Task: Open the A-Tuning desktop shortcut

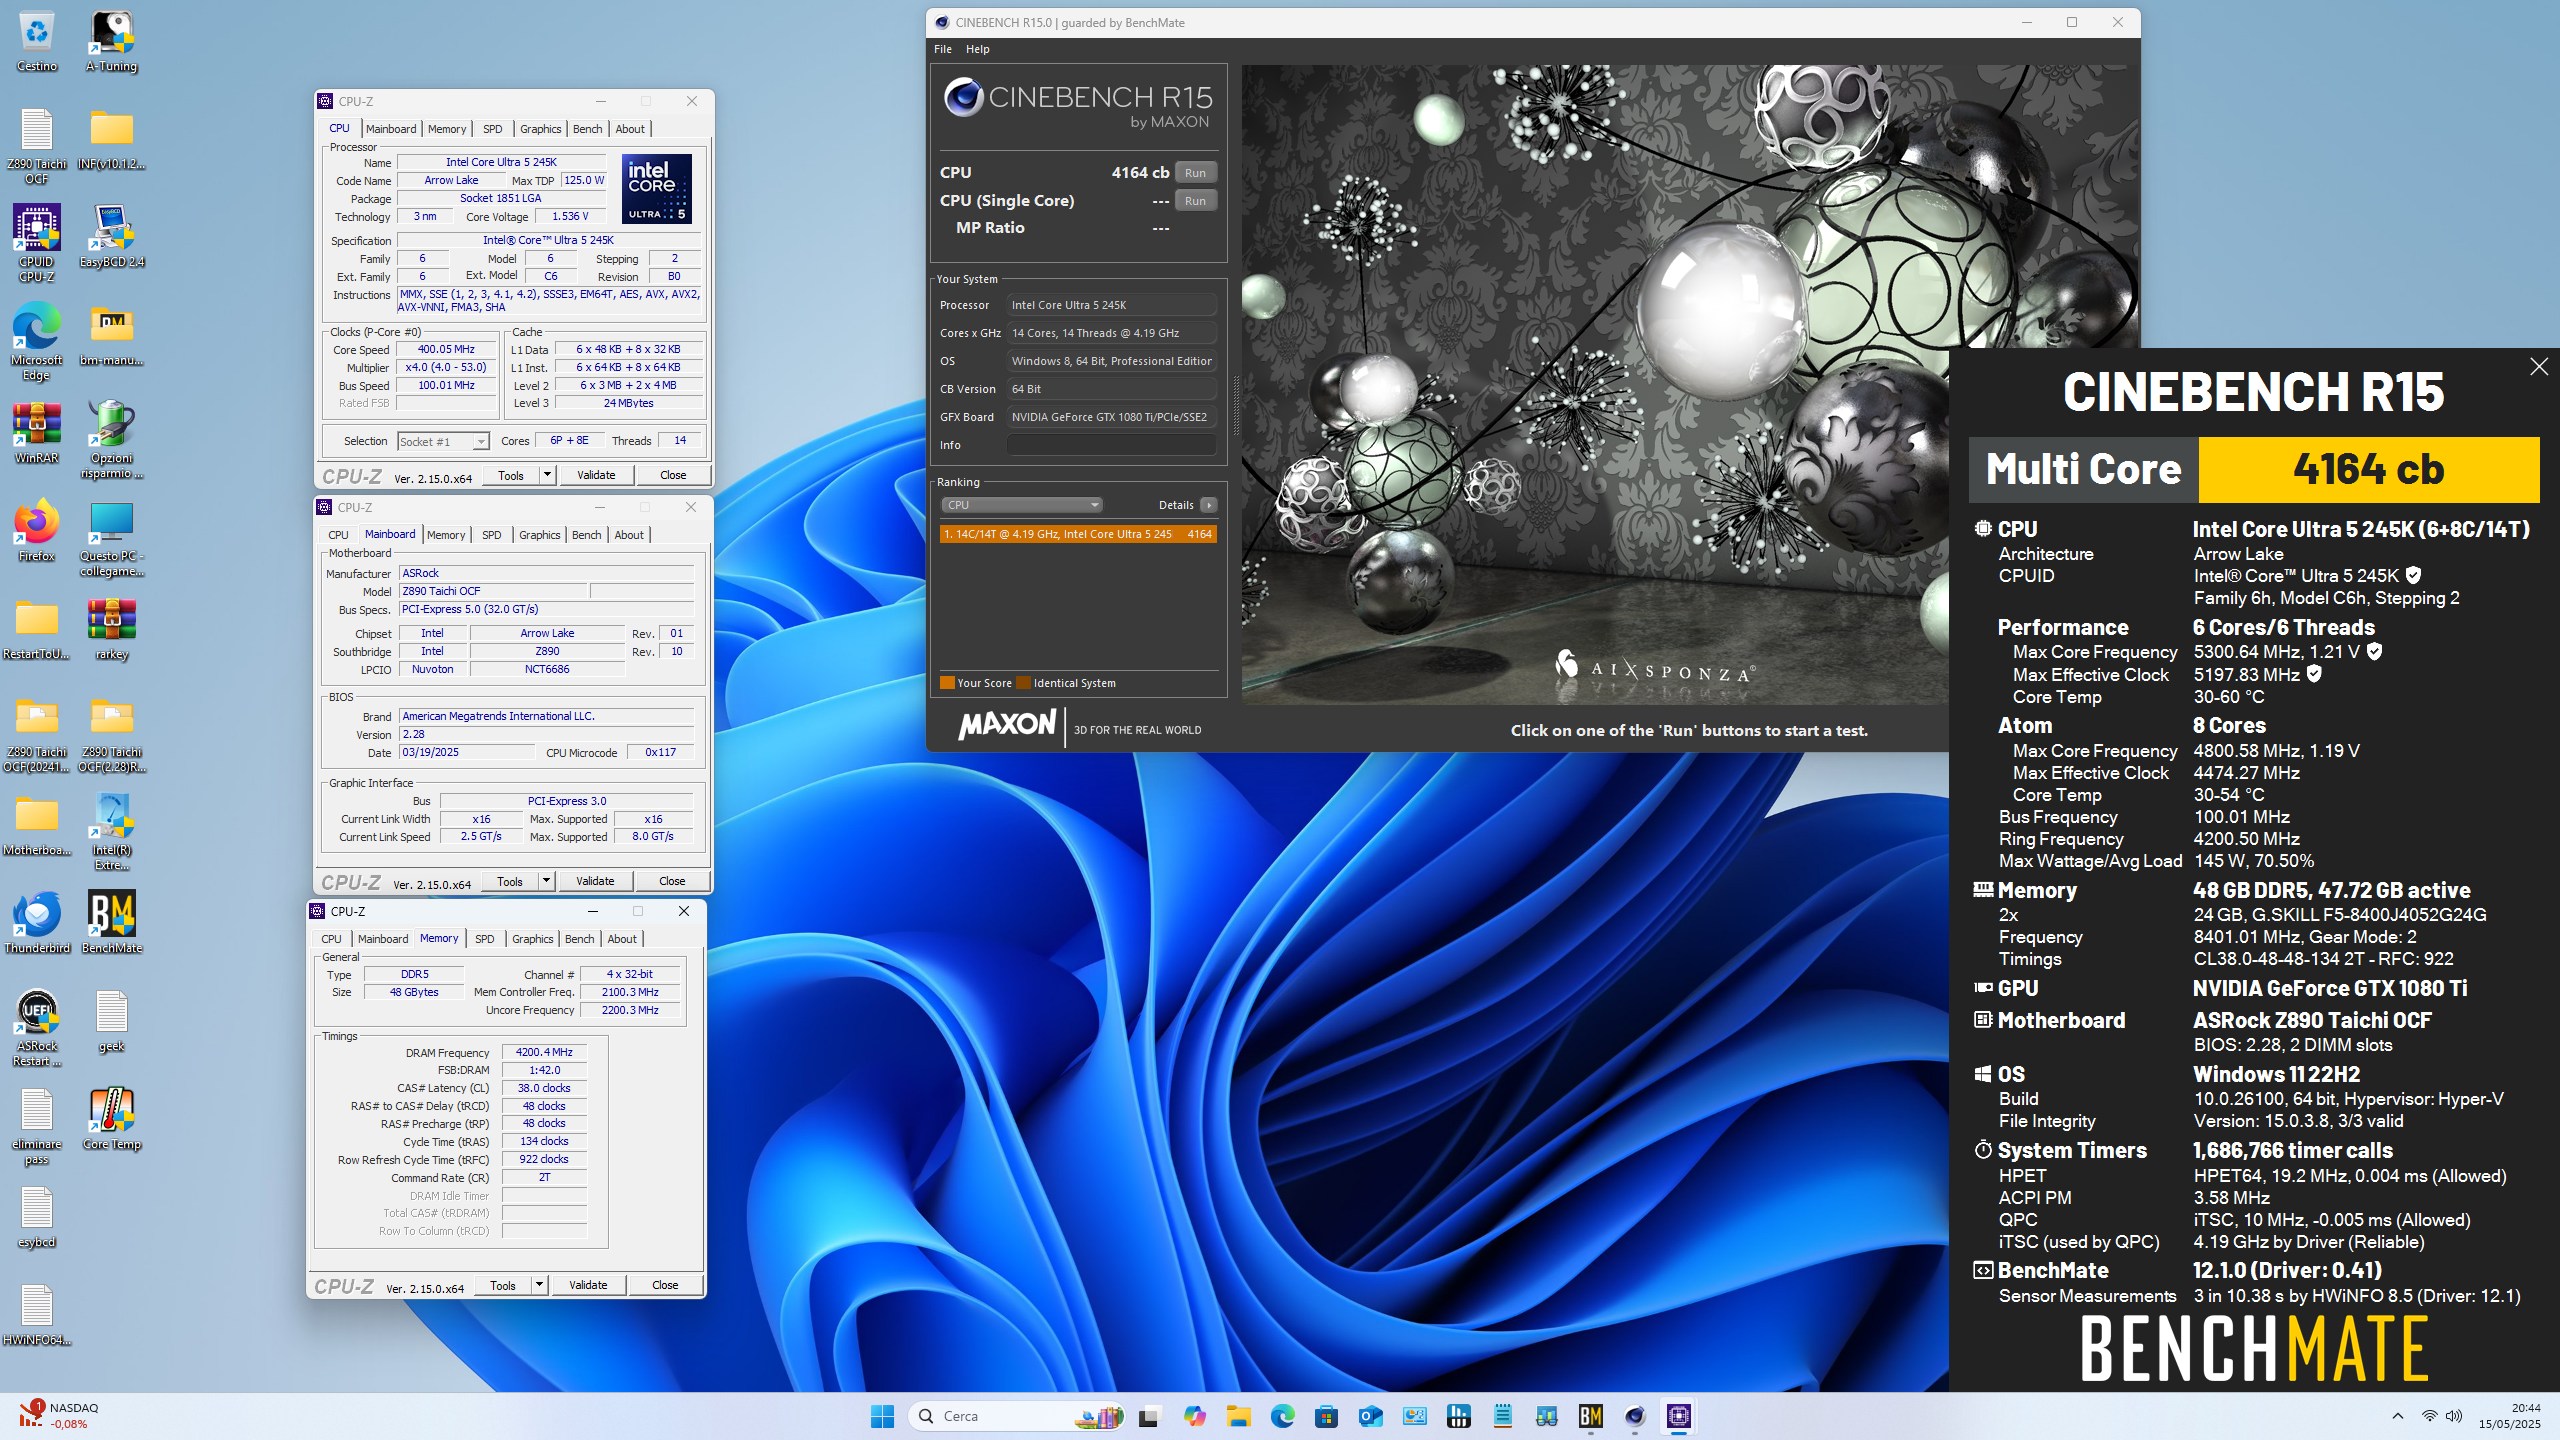Action: [x=112, y=42]
